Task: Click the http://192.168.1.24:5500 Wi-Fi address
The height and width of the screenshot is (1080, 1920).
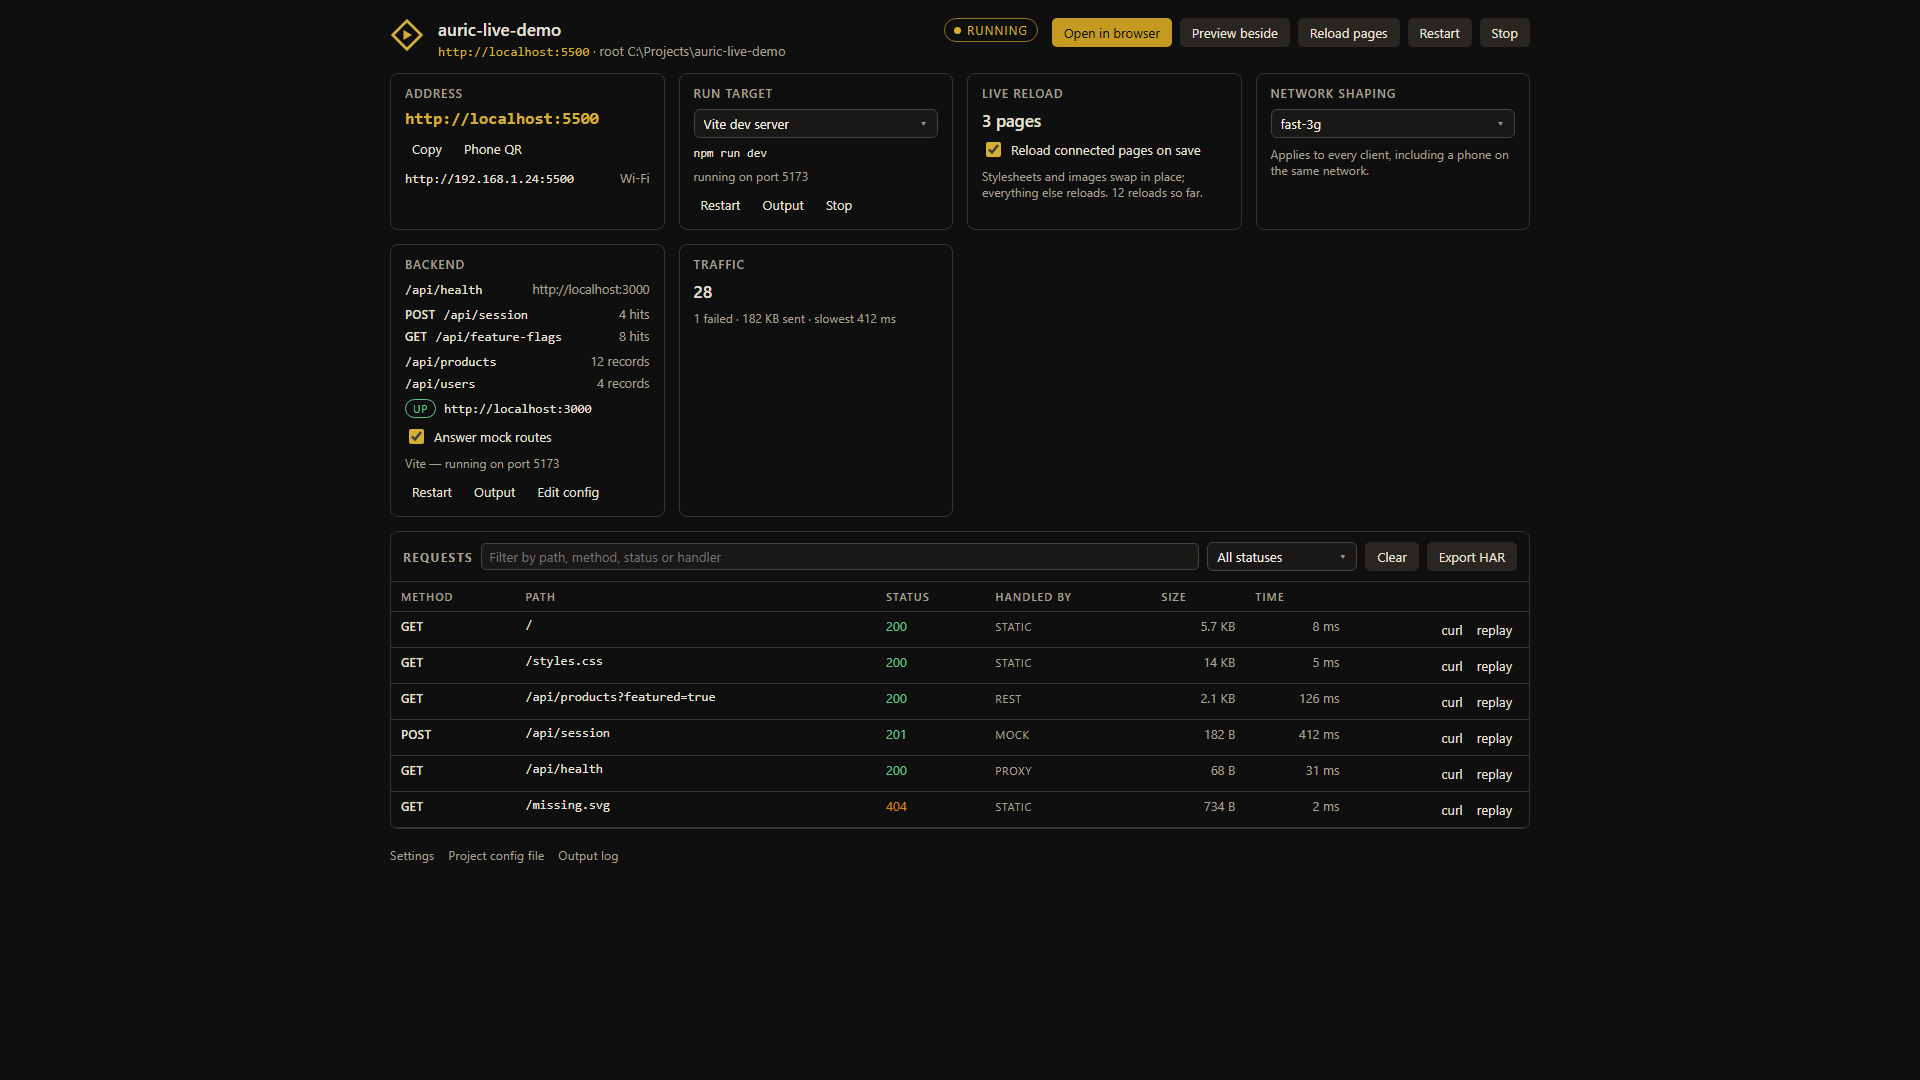Action: (x=489, y=179)
